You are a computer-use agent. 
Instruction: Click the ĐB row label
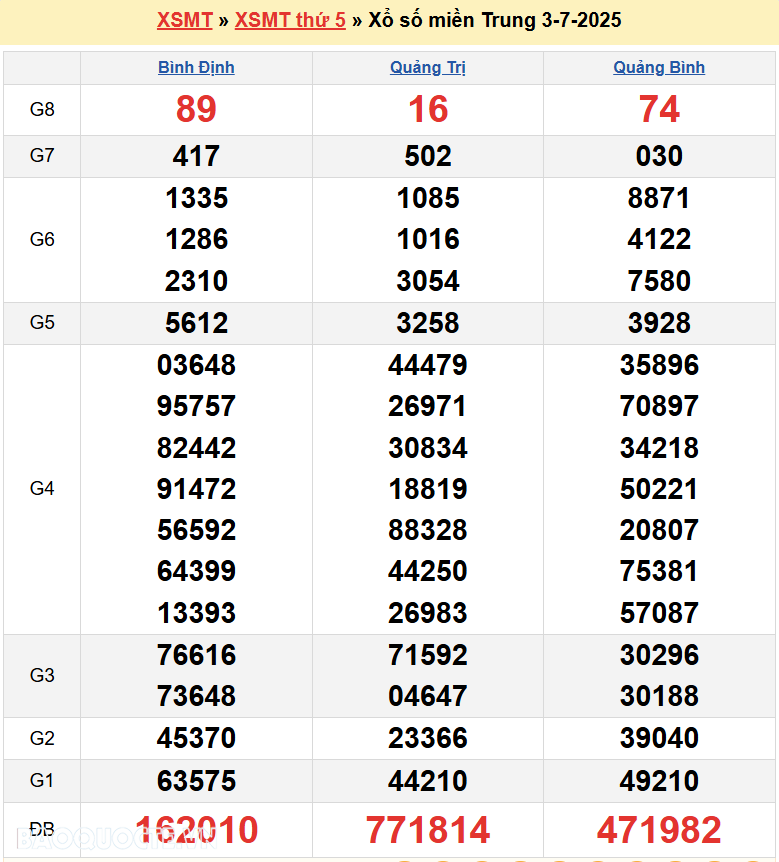pyautogui.click(x=42, y=830)
